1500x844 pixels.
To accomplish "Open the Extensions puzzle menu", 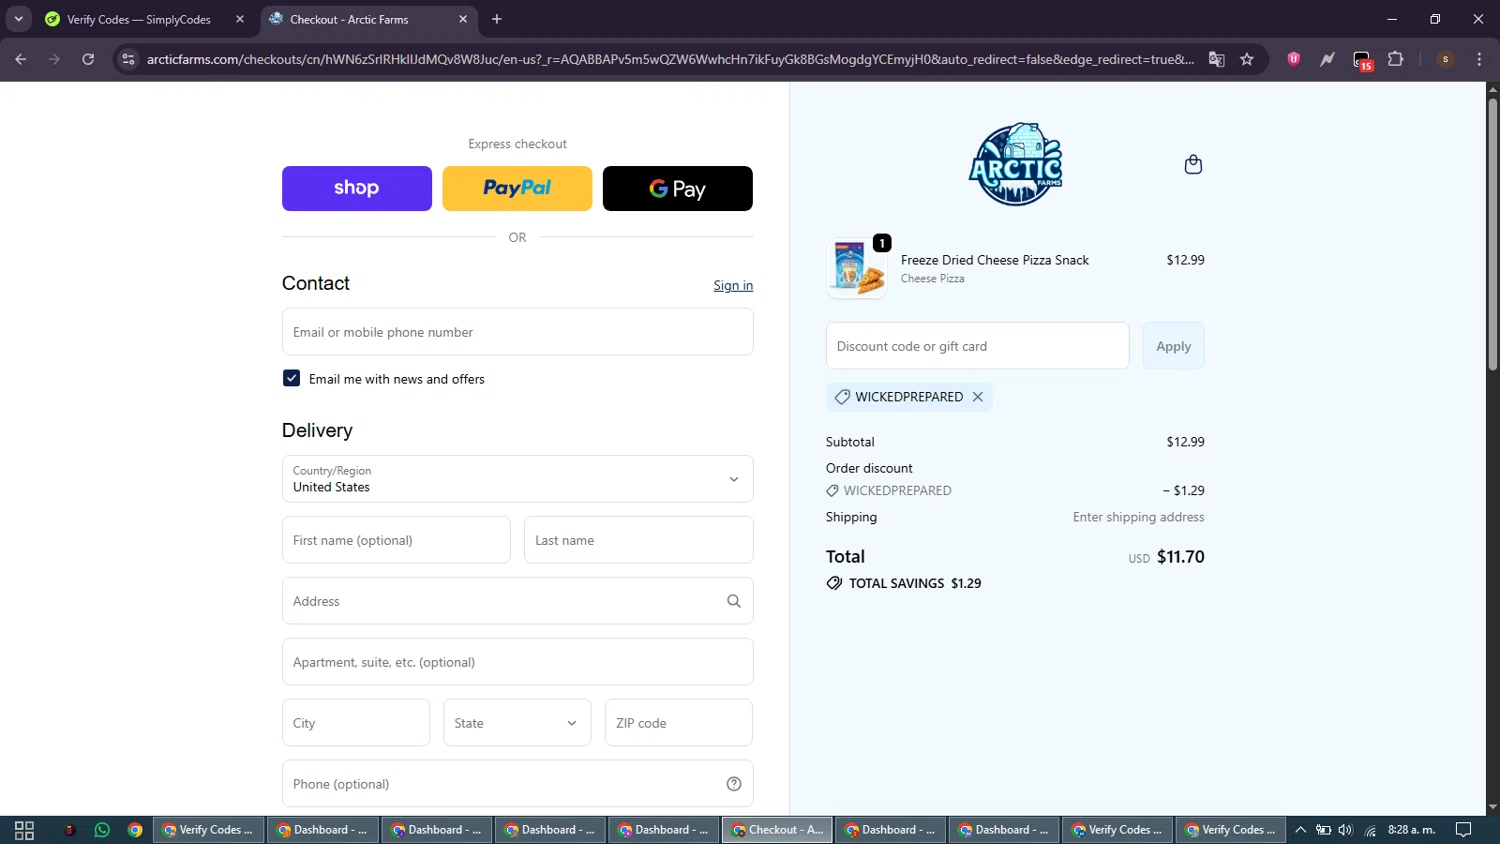I will coord(1396,59).
